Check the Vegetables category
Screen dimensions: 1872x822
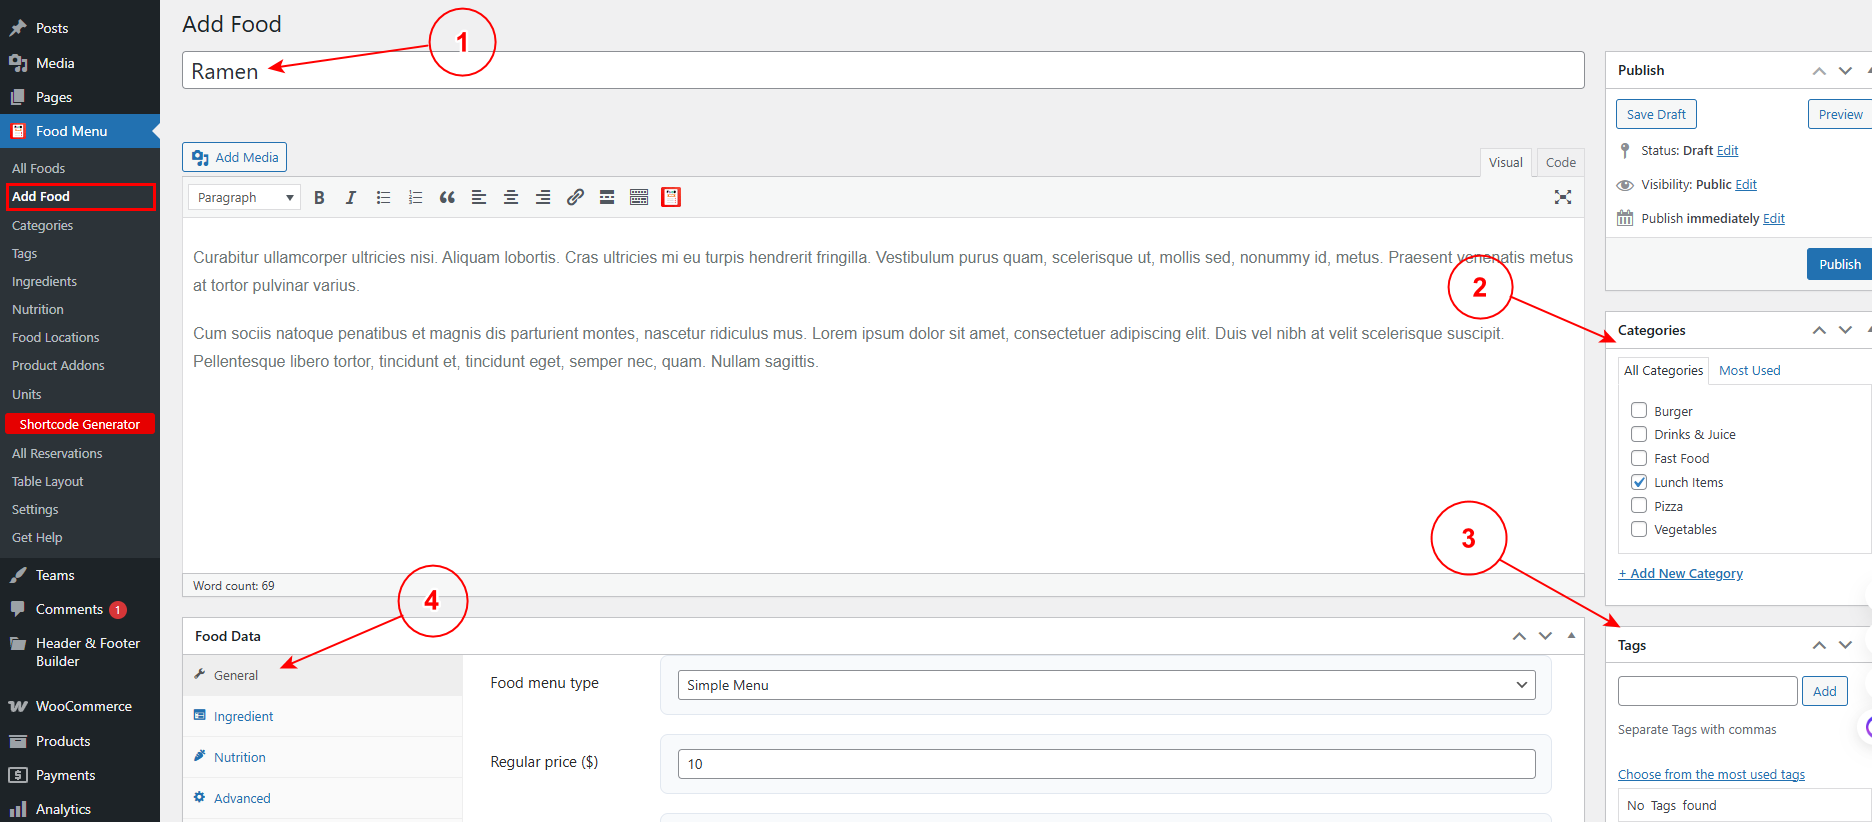(1639, 529)
